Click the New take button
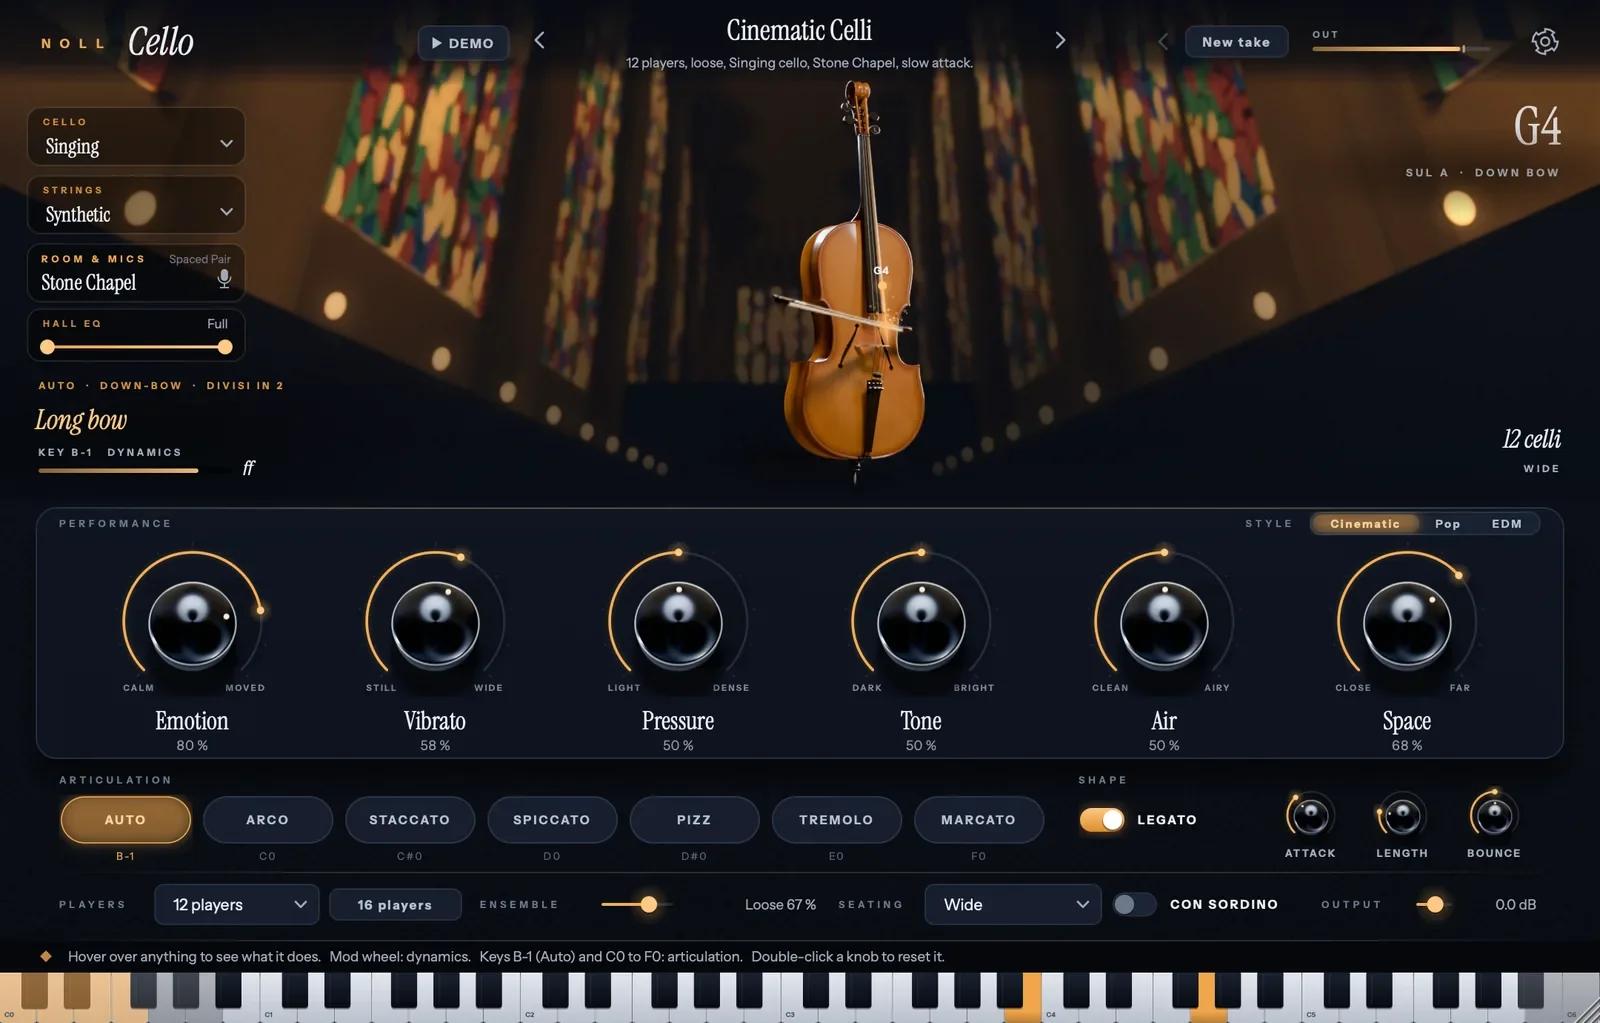1600x1023 pixels. [1236, 42]
